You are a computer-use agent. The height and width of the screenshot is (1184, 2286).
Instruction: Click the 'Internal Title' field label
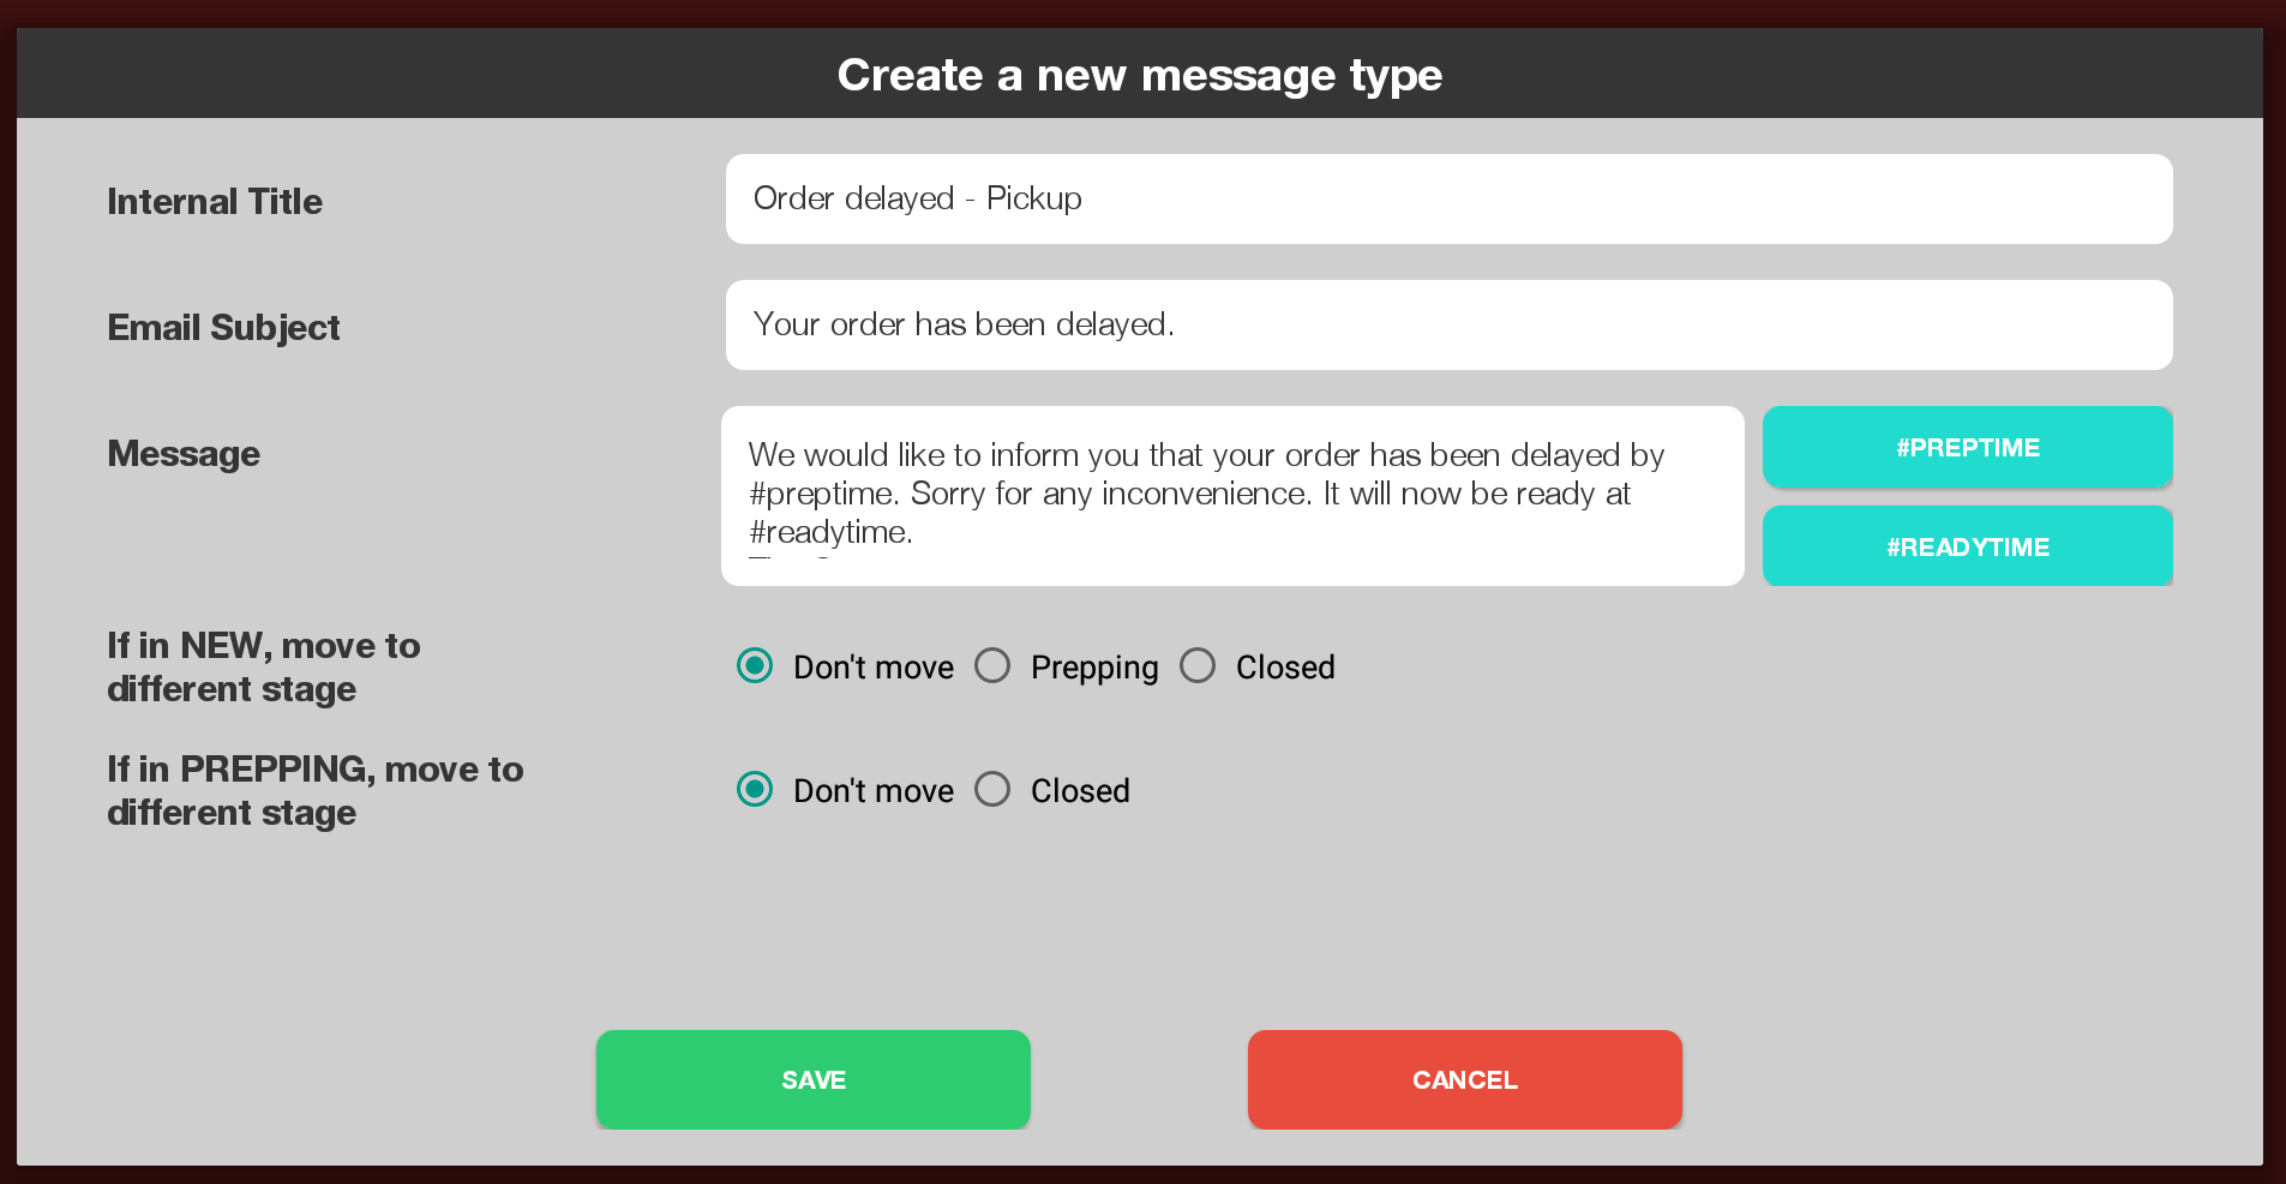pos(215,201)
